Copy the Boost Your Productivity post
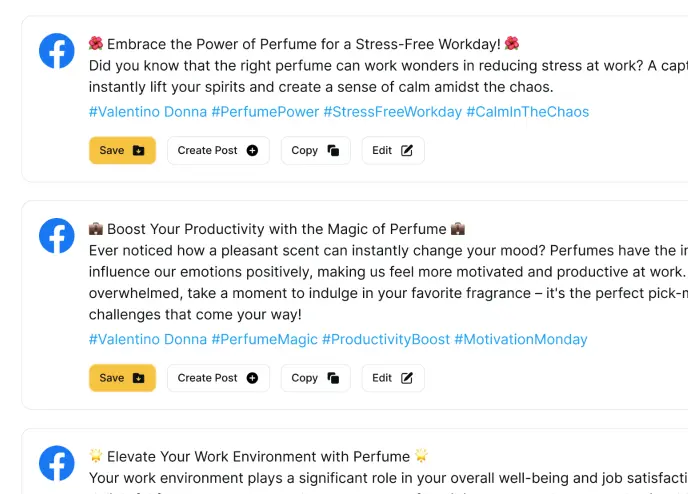 pos(315,378)
